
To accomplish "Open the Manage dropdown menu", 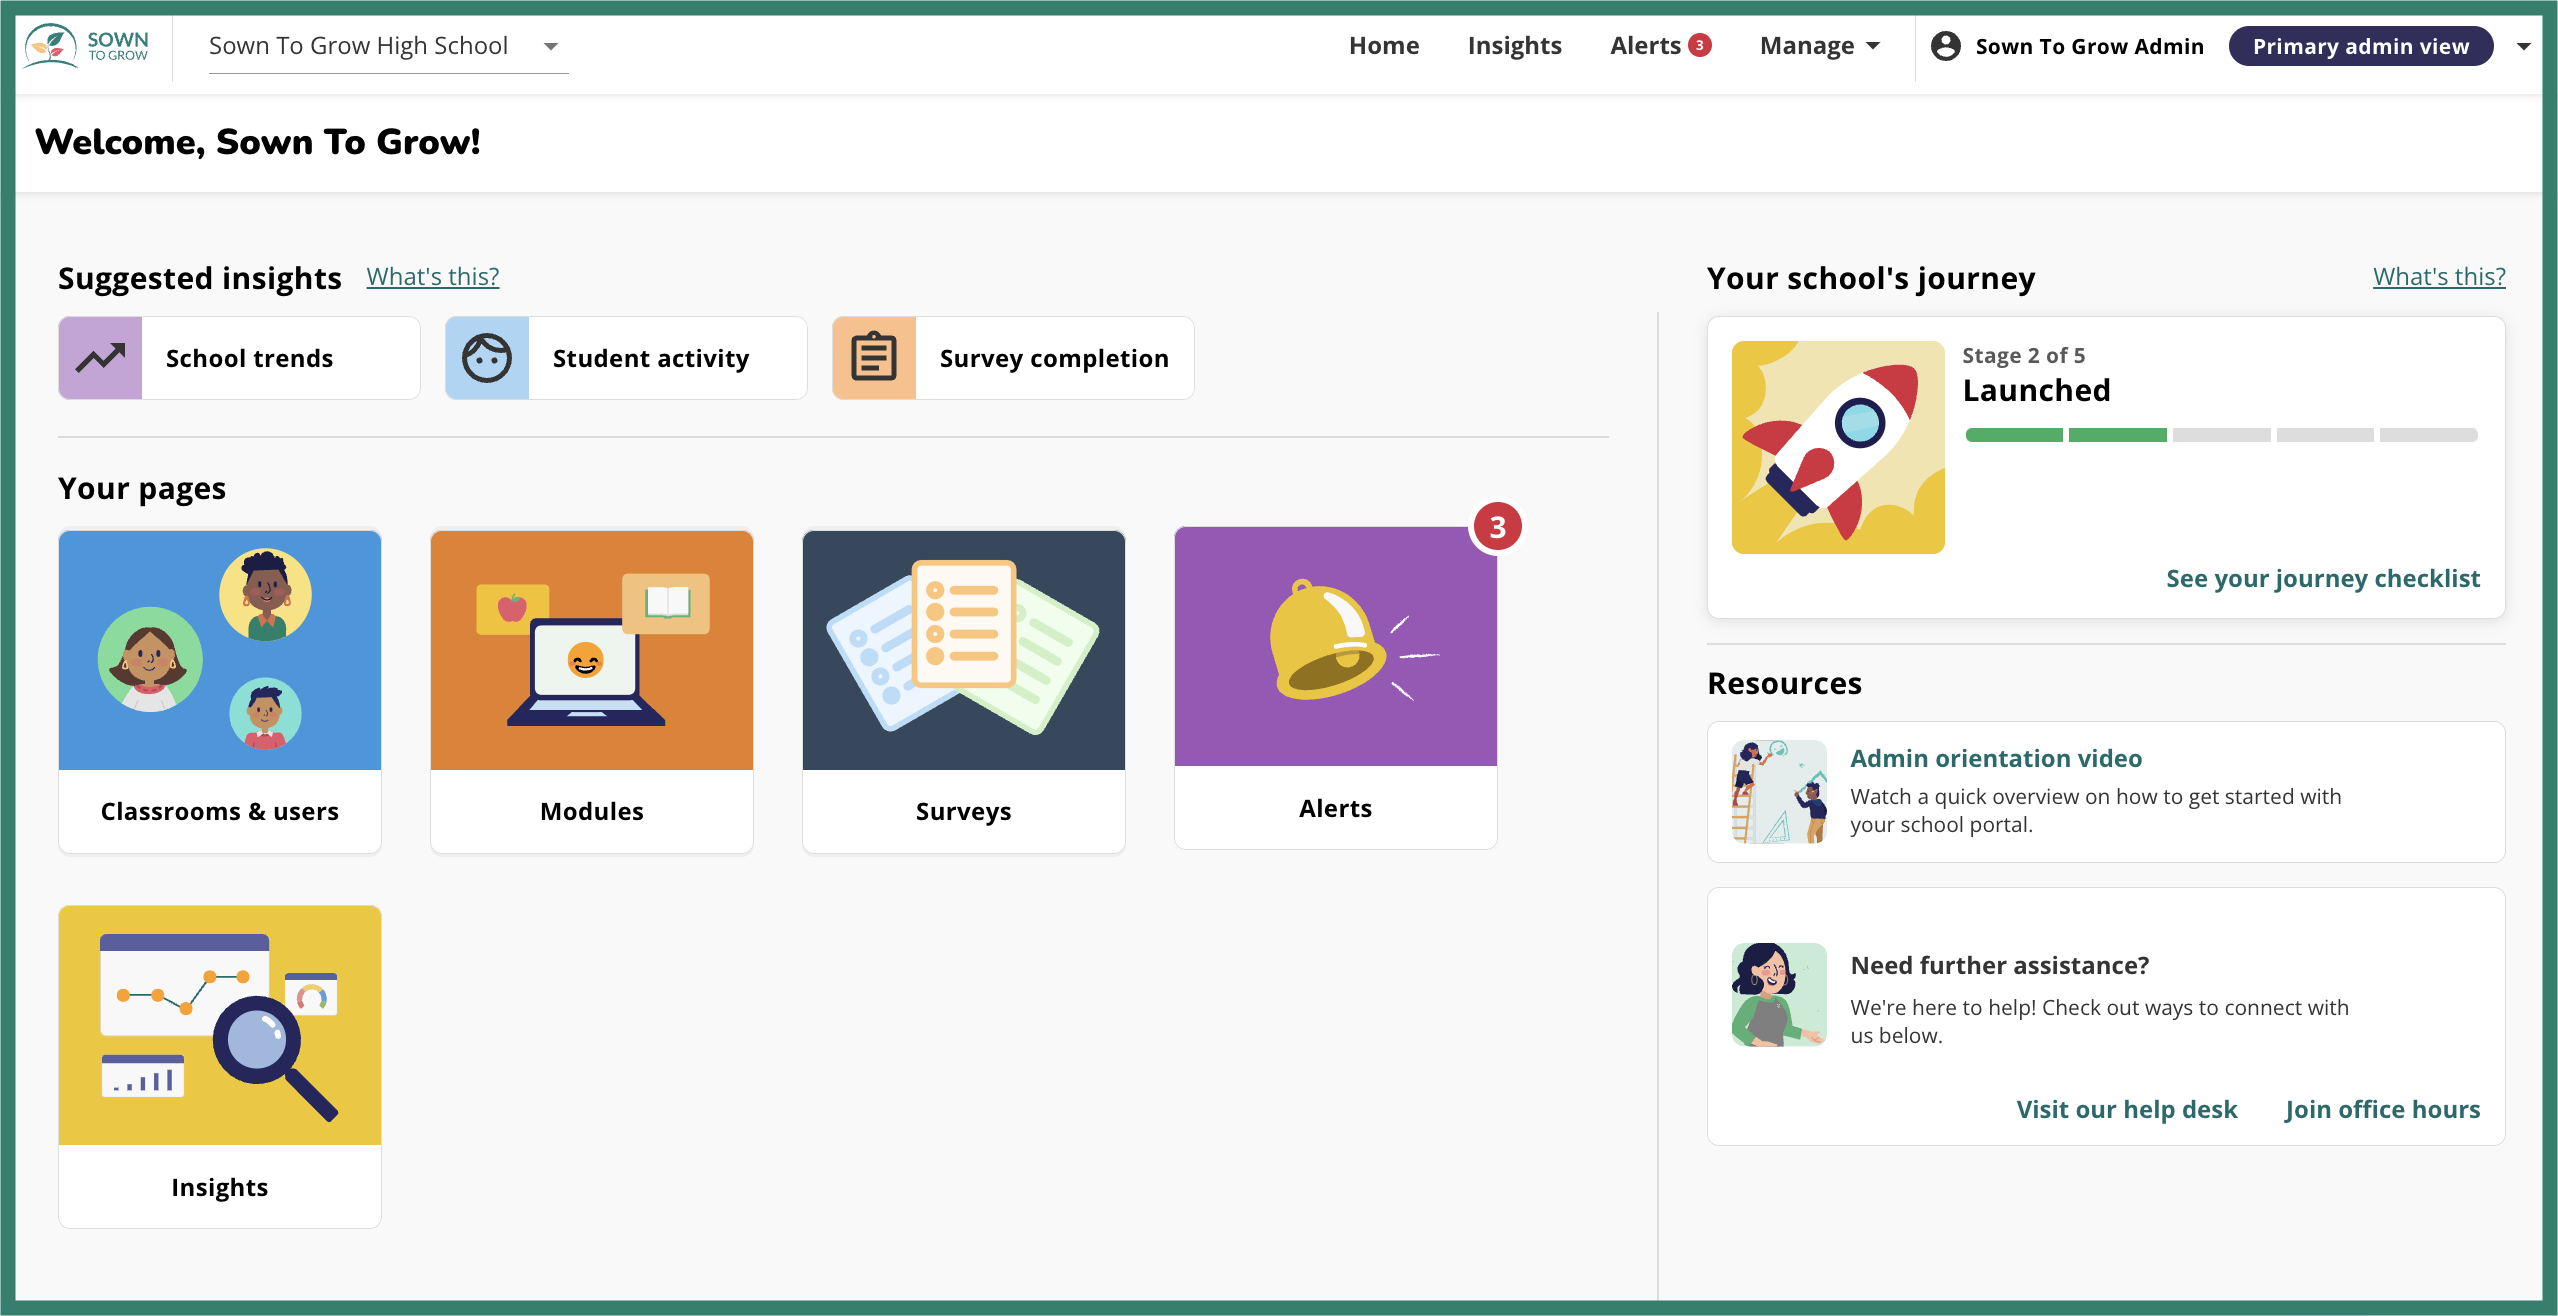I will point(1820,46).
